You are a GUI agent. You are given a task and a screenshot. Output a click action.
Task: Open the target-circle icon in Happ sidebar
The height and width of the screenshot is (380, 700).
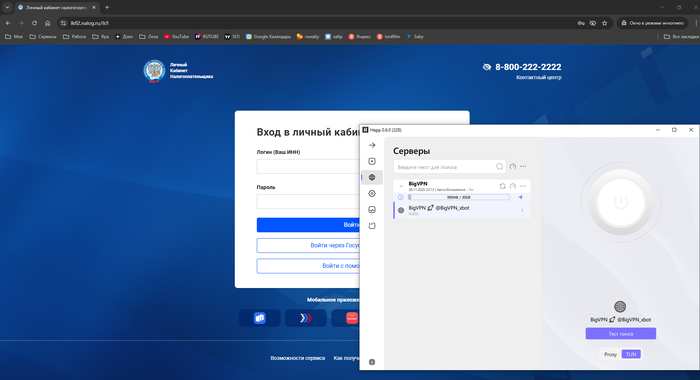(372, 193)
